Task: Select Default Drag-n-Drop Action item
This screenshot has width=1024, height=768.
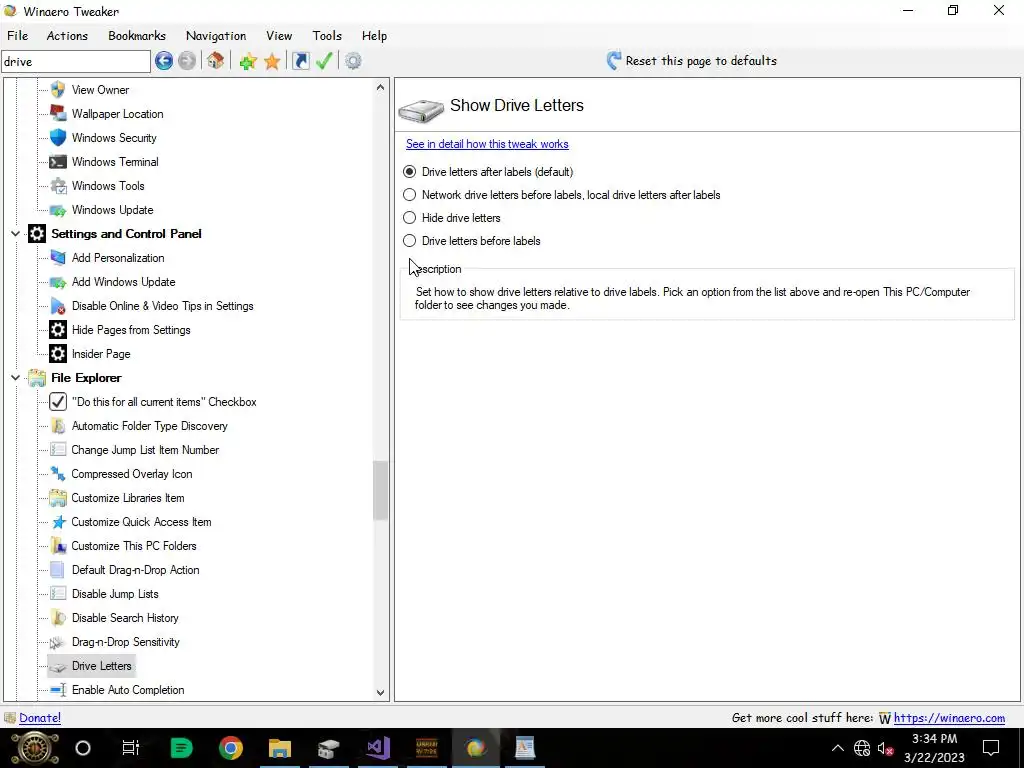Action: point(136,570)
